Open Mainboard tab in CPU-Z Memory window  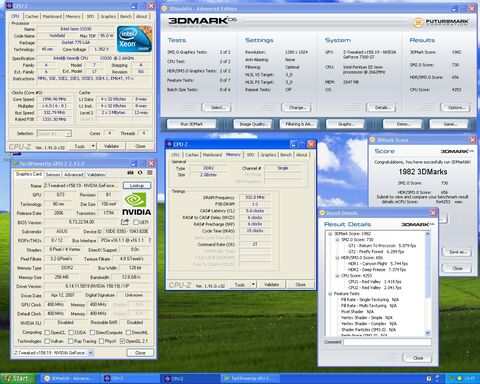[212, 155]
